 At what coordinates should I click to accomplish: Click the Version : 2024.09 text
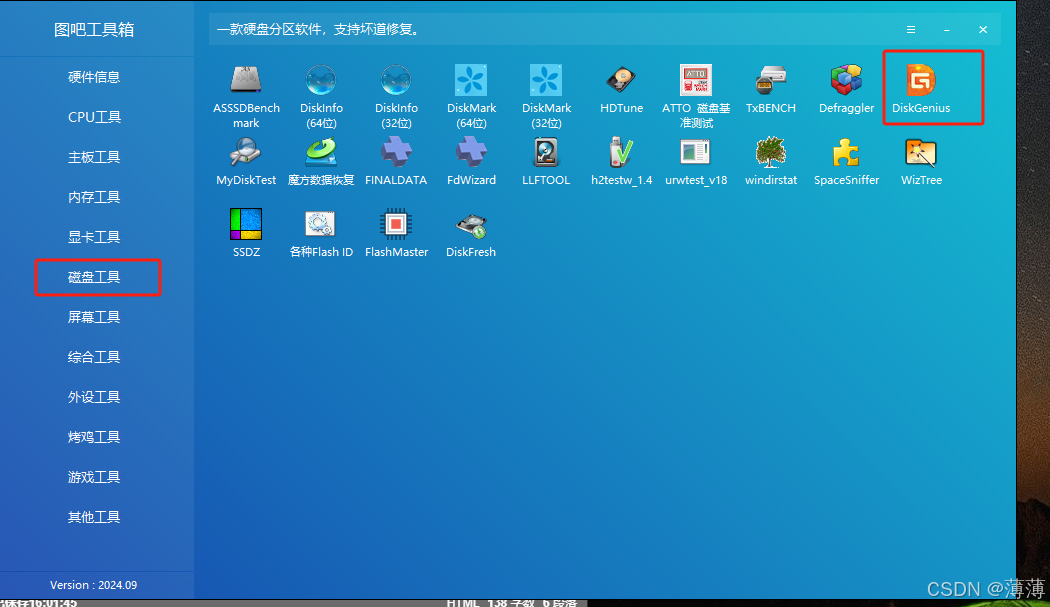pos(94,585)
